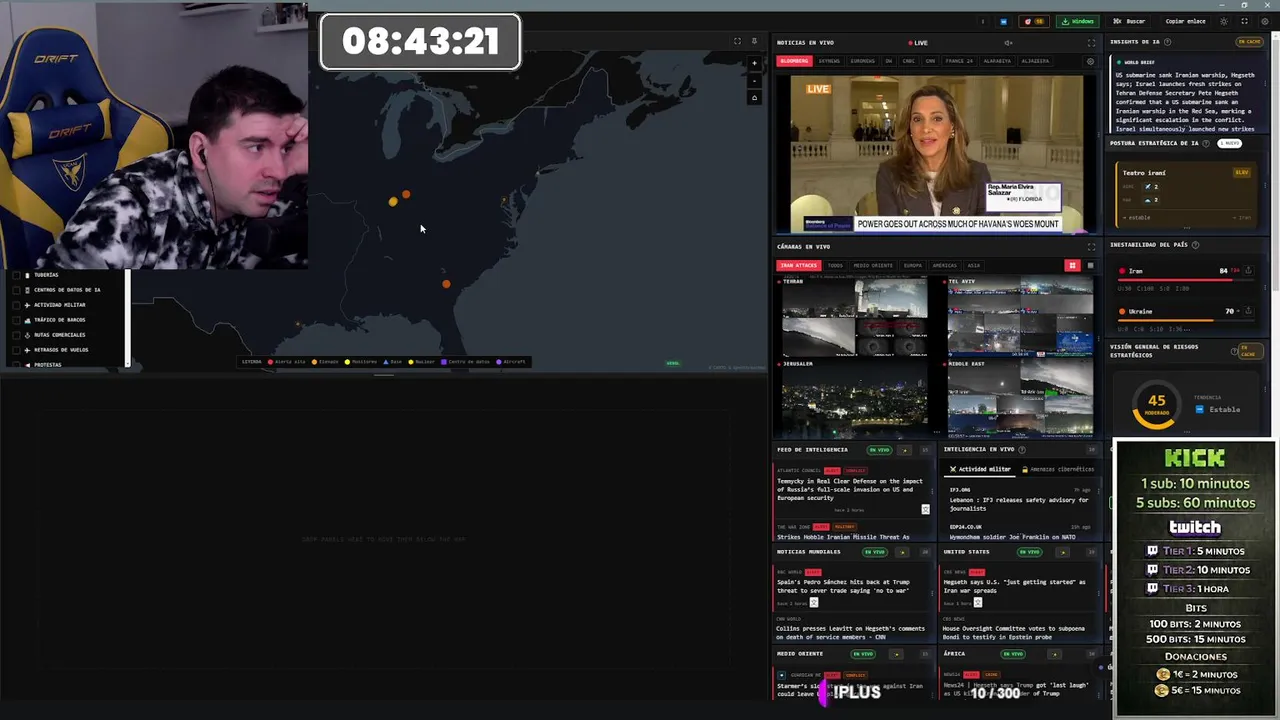1280x720 pixels.
Task: Click the blue icon in top bar
Action: [1004, 21]
